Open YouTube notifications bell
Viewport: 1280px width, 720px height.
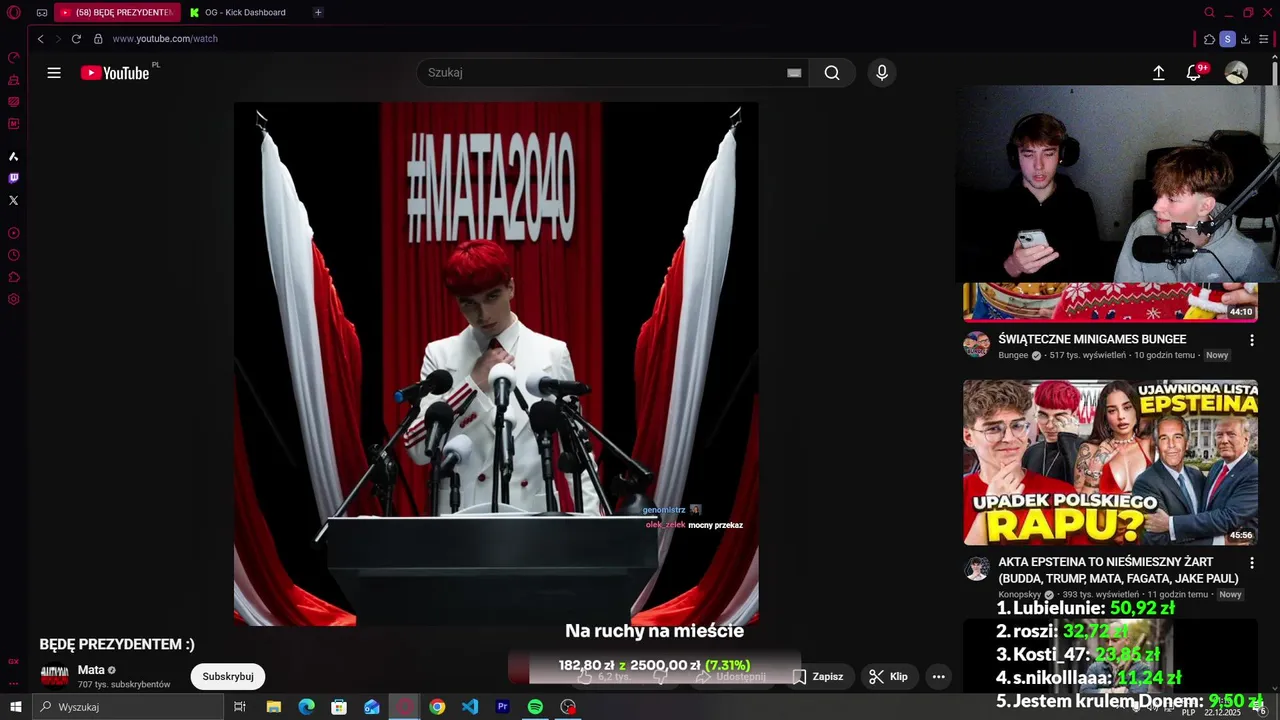pyautogui.click(x=1194, y=73)
